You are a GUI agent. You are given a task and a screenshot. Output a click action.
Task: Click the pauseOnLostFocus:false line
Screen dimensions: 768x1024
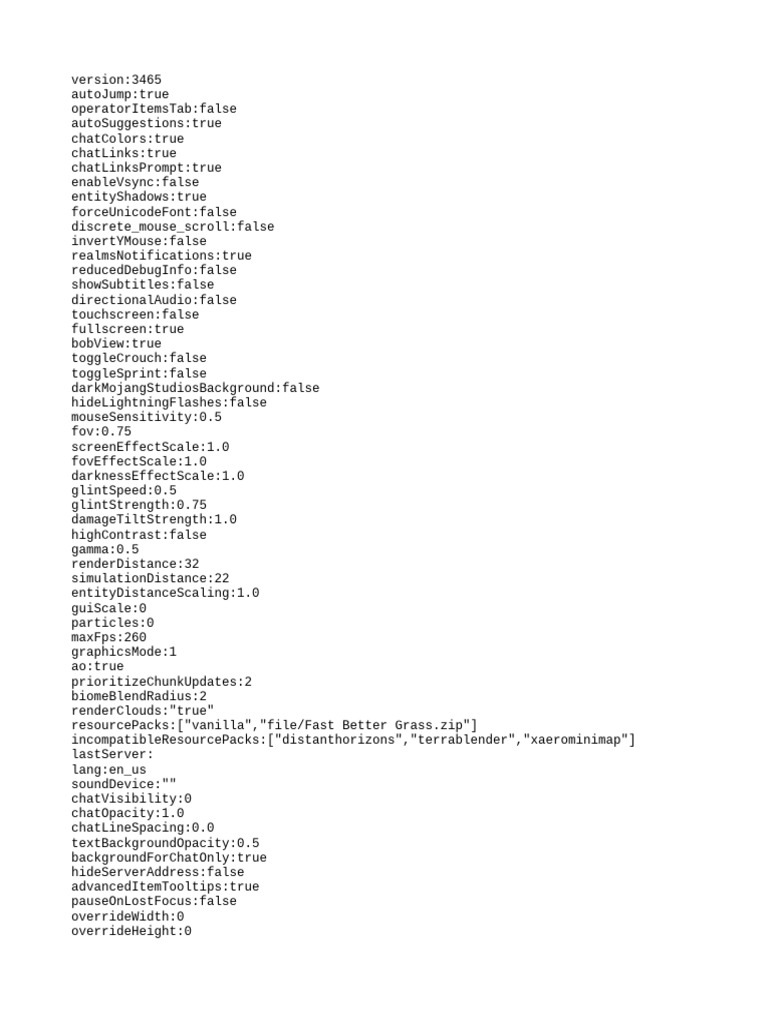(154, 901)
